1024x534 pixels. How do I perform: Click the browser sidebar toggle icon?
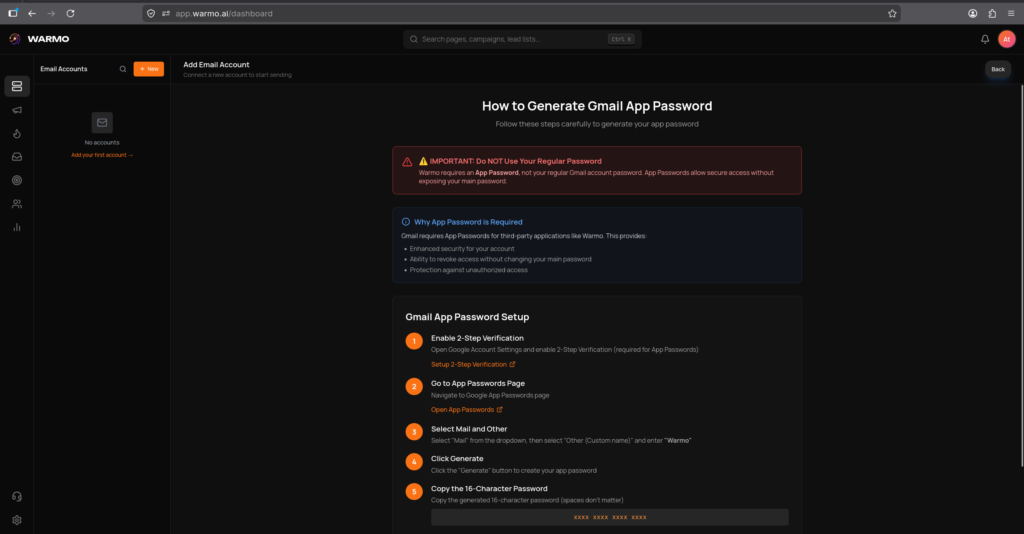[12, 13]
